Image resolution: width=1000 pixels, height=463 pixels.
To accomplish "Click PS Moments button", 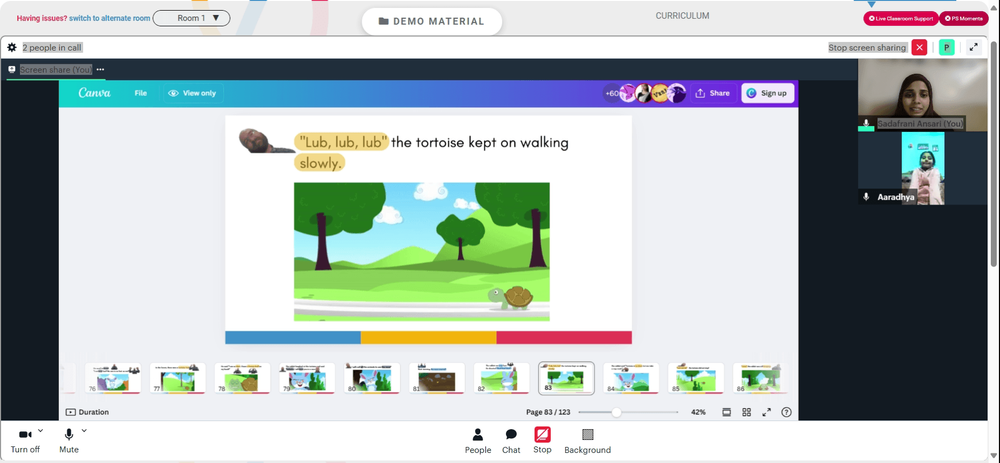I will (x=964, y=18).
